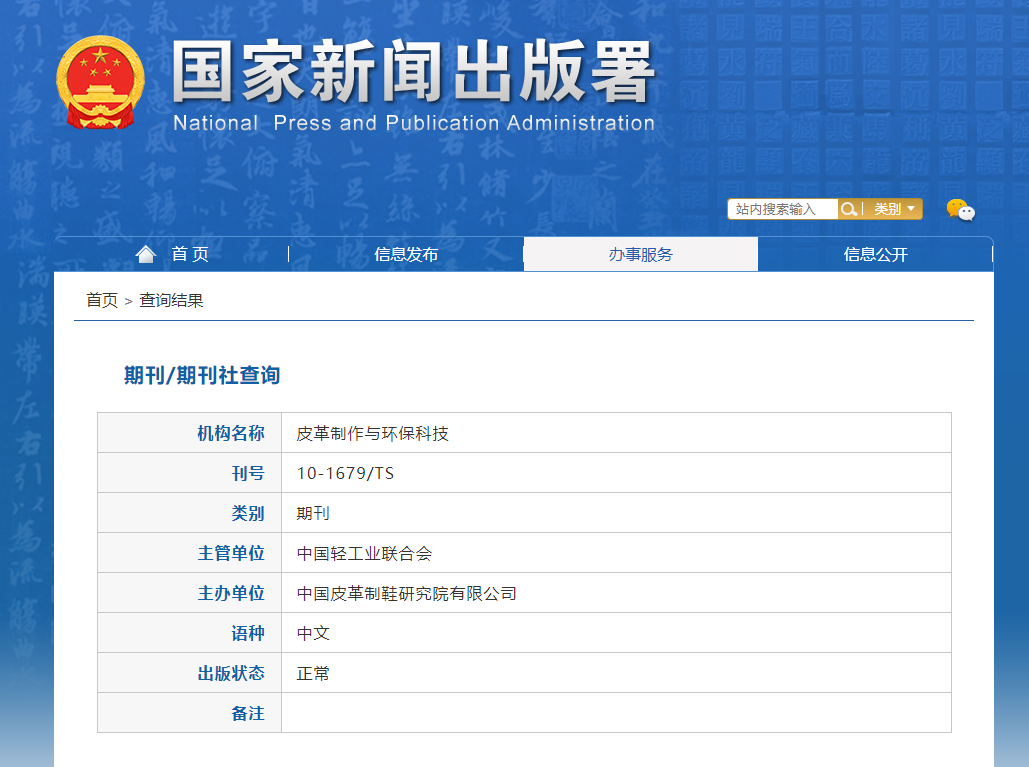Click 查询结果 breadcrumb text

point(171,301)
